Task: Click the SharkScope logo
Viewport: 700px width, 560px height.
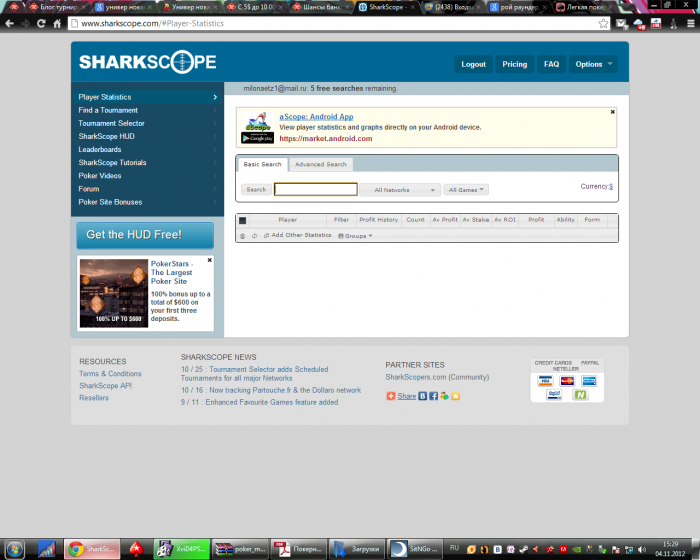Action: 147,62
